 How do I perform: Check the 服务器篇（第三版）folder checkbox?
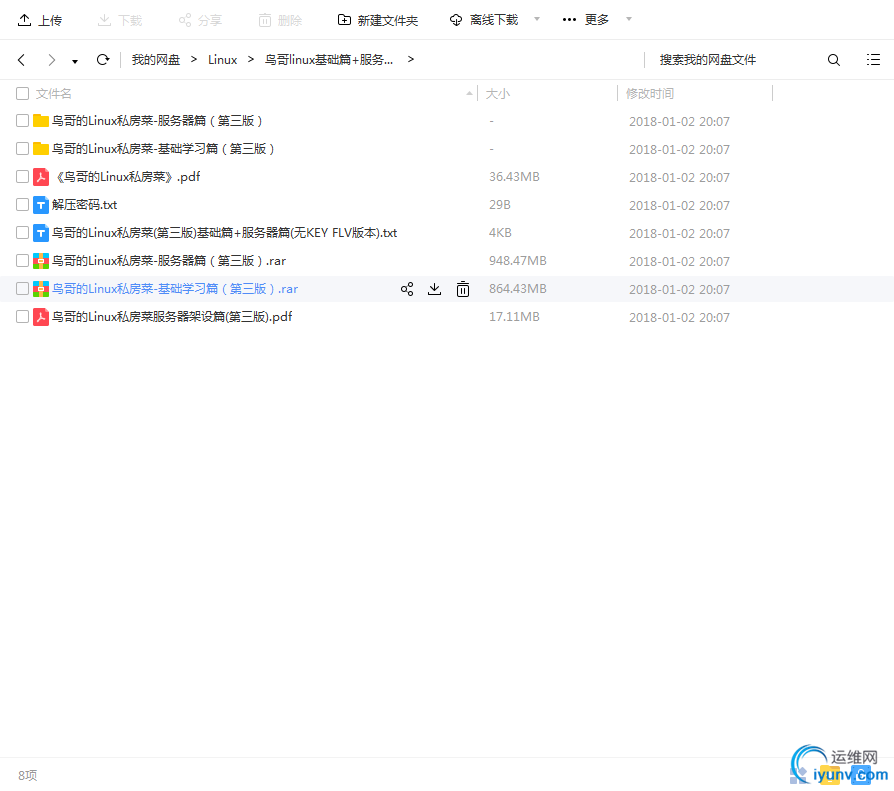coord(22,120)
